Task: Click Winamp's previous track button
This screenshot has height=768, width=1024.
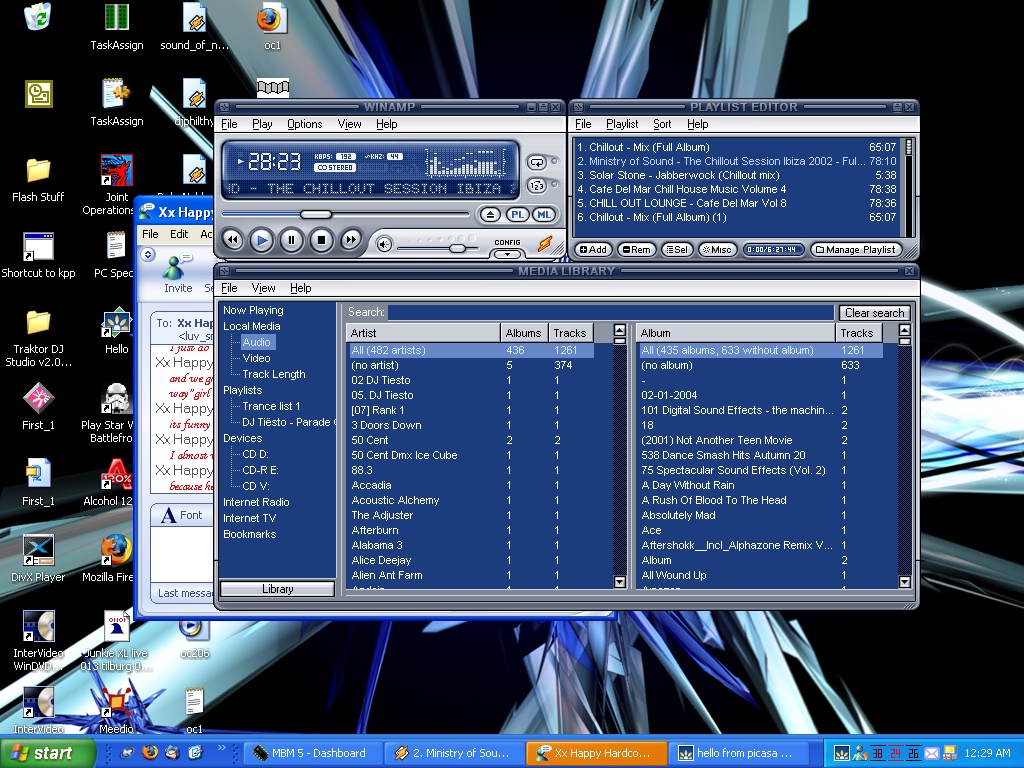Action: (232, 240)
